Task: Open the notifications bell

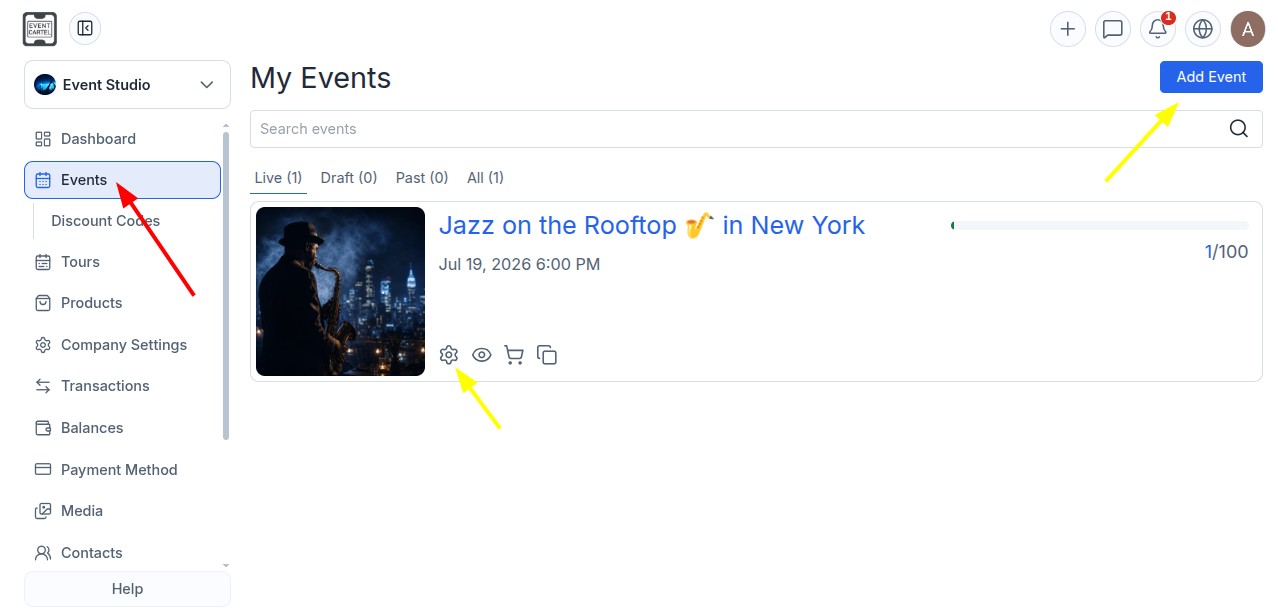Action: 1158,29
